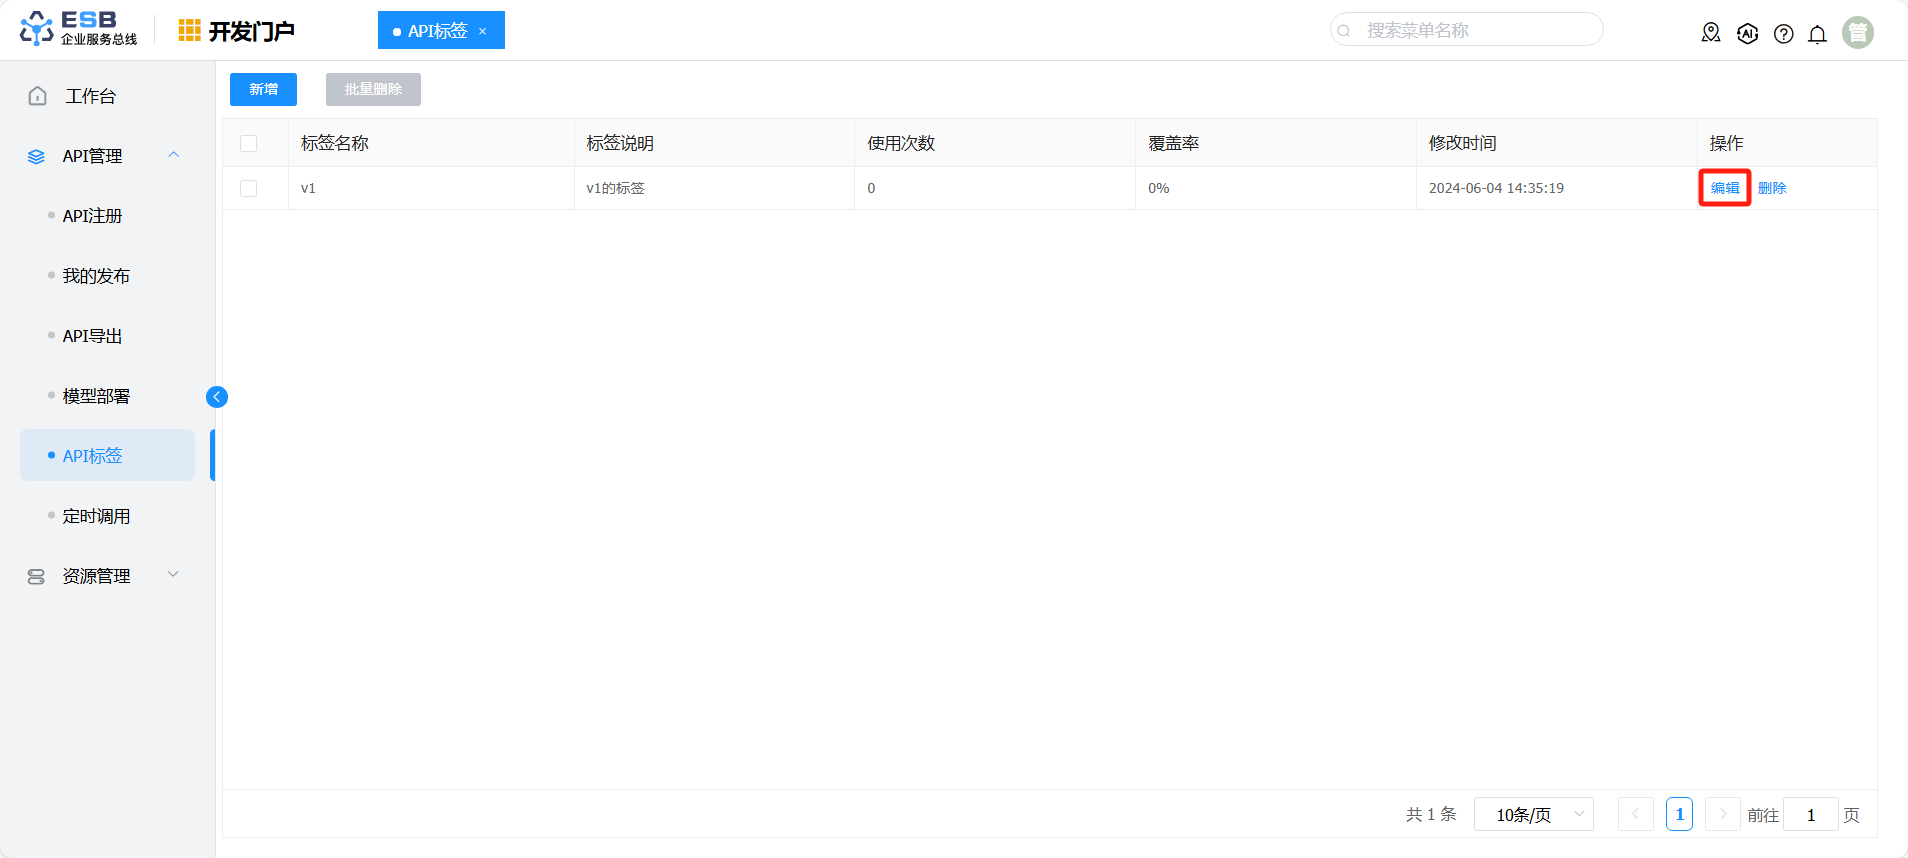Go to 定时调用 in sidebar
1908x858 pixels.
click(x=96, y=516)
